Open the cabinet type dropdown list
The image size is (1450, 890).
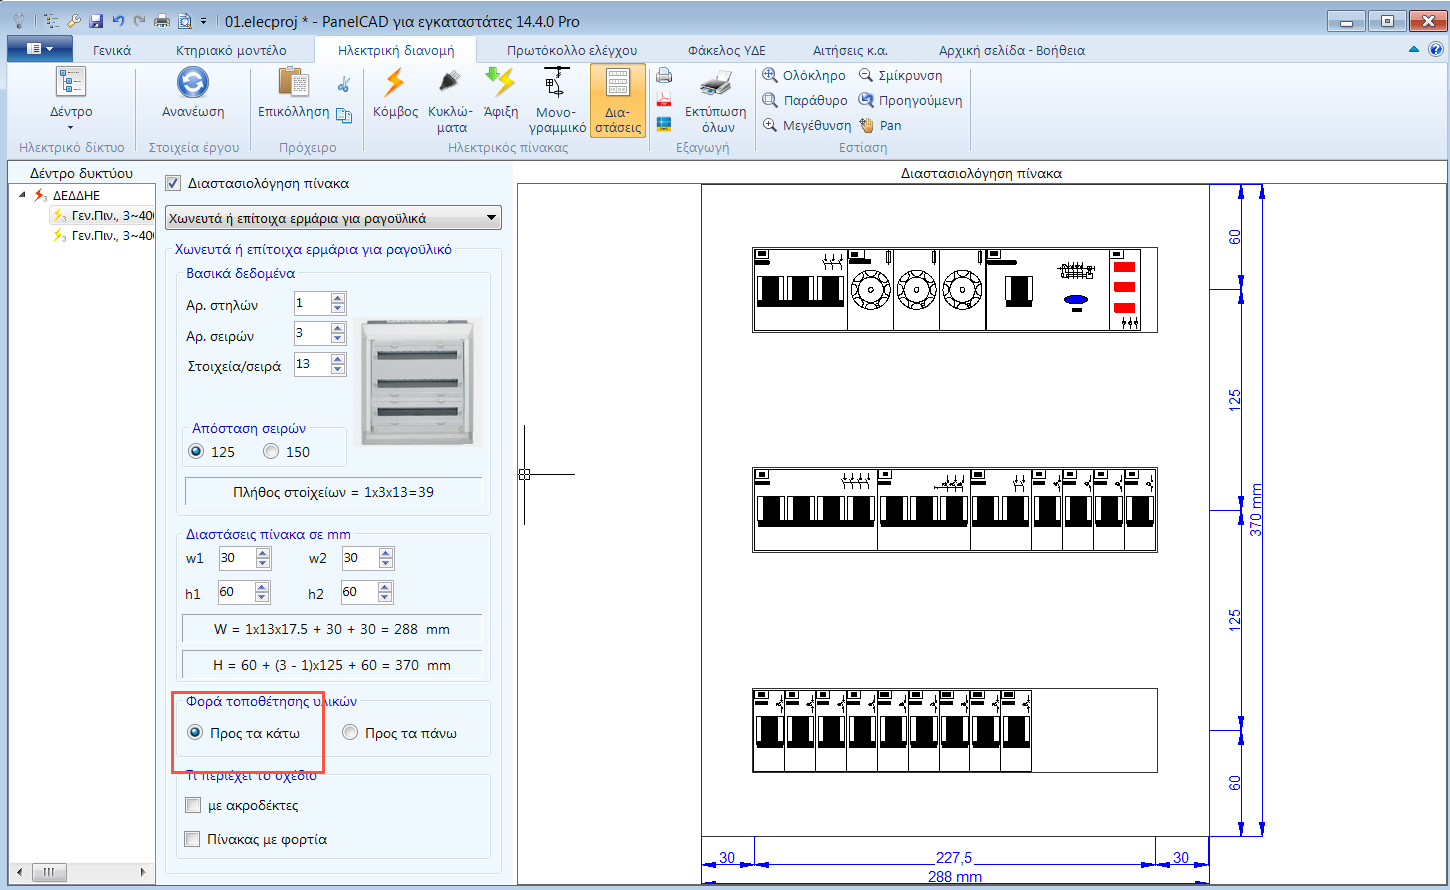(x=491, y=218)
